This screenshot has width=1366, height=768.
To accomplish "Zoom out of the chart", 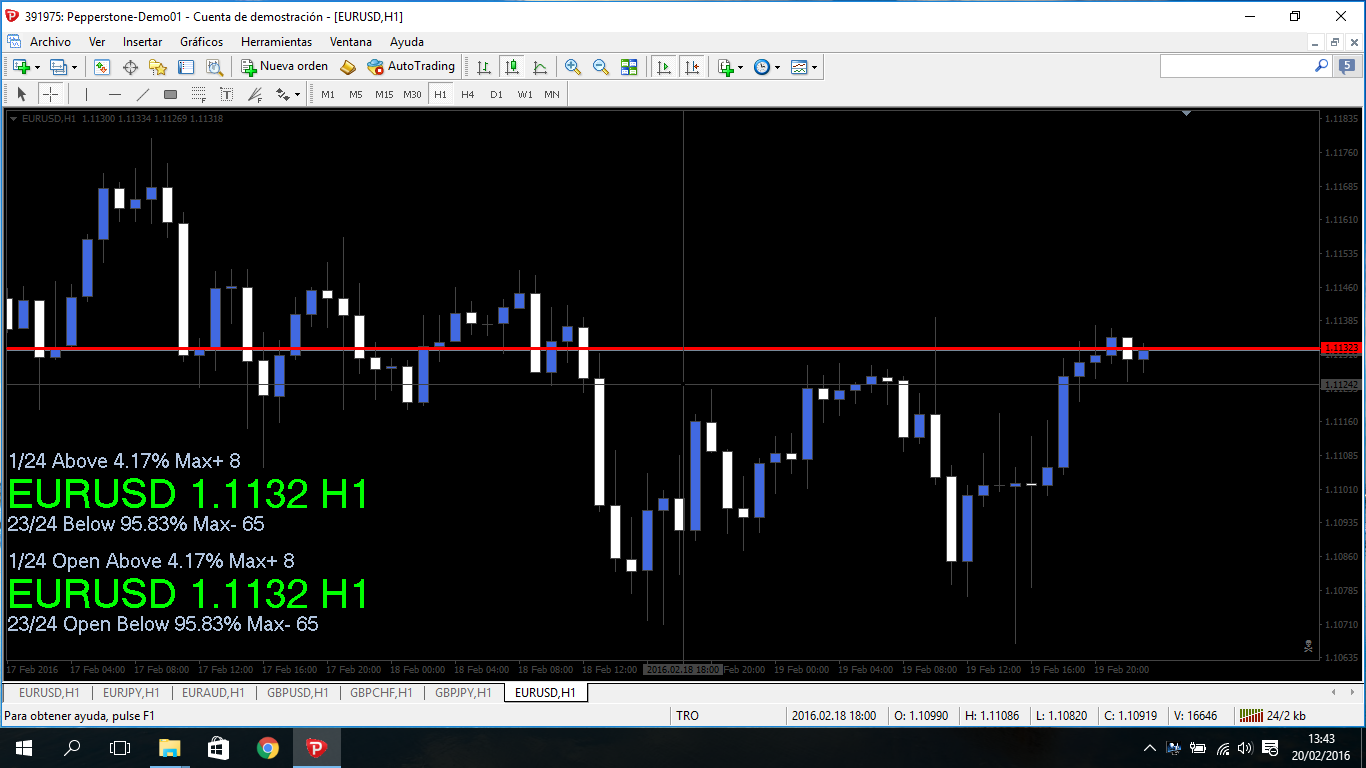I will pyautogui.click(x=601, y=67).
